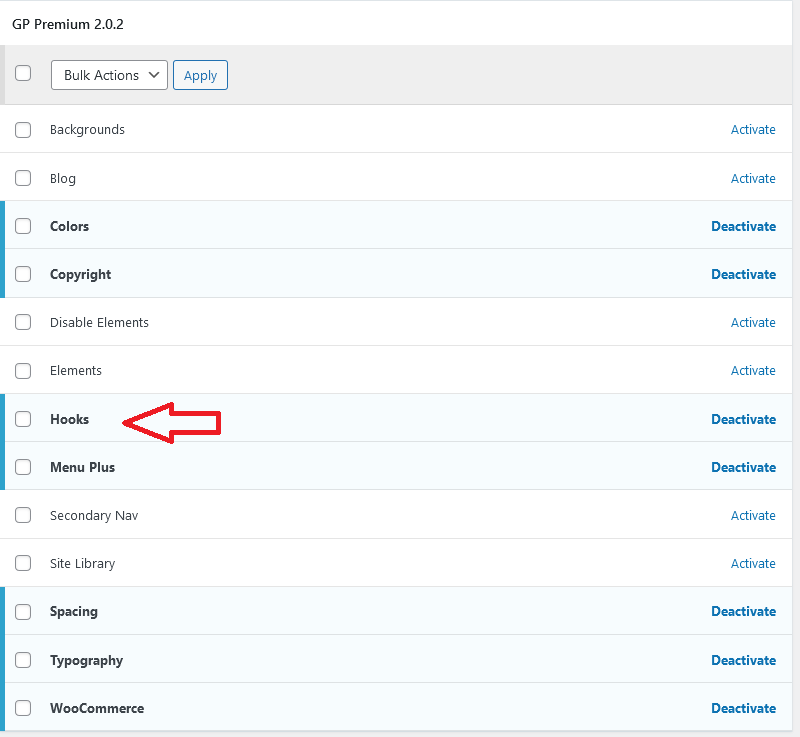Click the Spacing module name
Screen dimensions: 800x737
(74, 612)
